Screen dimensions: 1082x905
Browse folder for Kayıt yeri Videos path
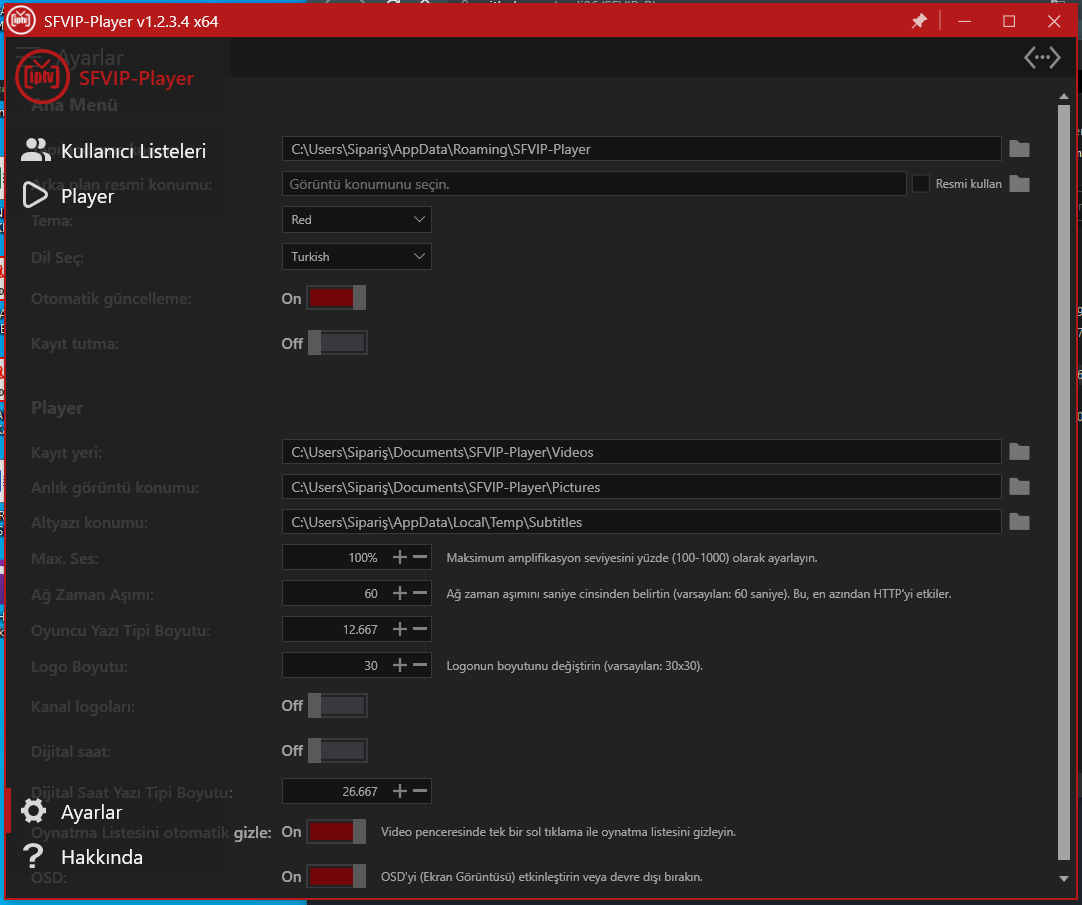coord(1019,452)
